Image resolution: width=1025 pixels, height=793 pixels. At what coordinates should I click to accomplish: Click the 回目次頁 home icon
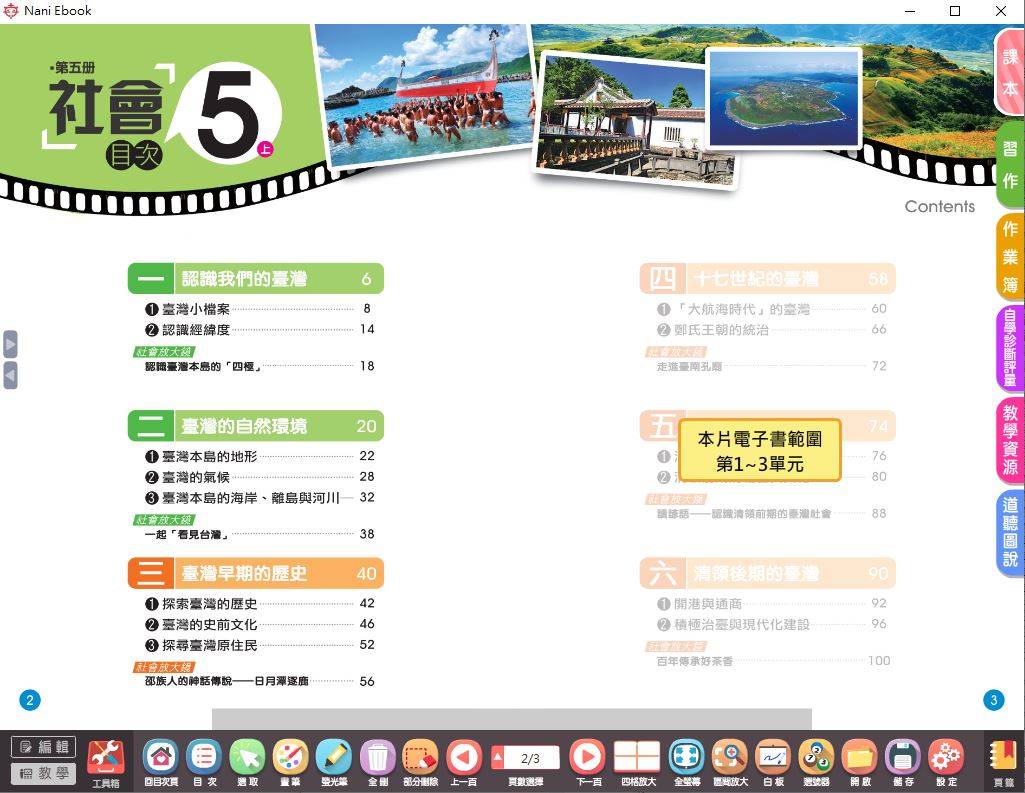pos(161,762)
